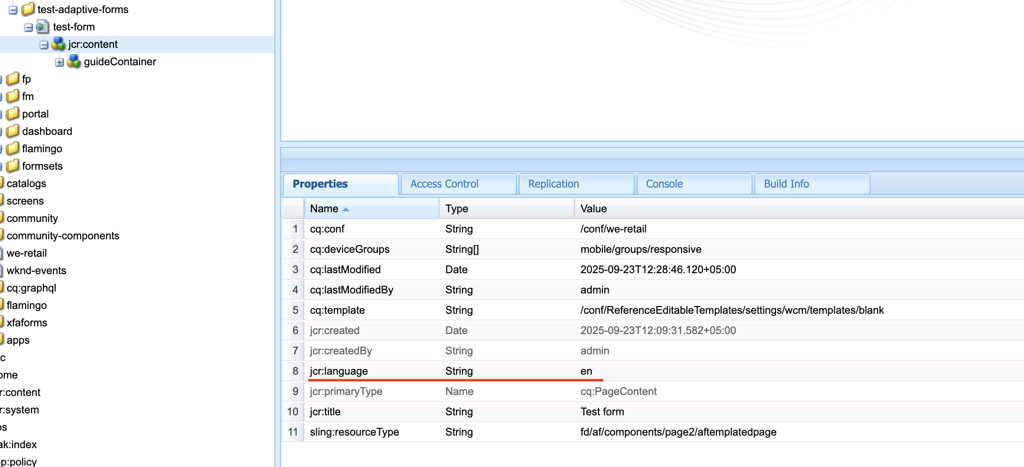The width and height of the screenshot is (1024, 467).
Task: Click the test-adaptive-forms folder icon
Action: click(x=28, y=9)
